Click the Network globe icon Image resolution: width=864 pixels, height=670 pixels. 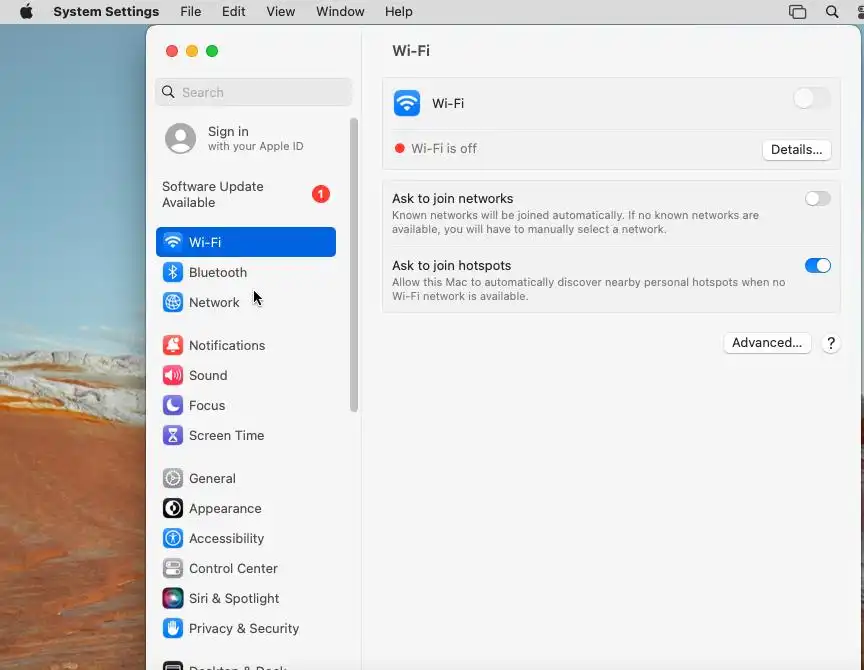pos(173,302)
